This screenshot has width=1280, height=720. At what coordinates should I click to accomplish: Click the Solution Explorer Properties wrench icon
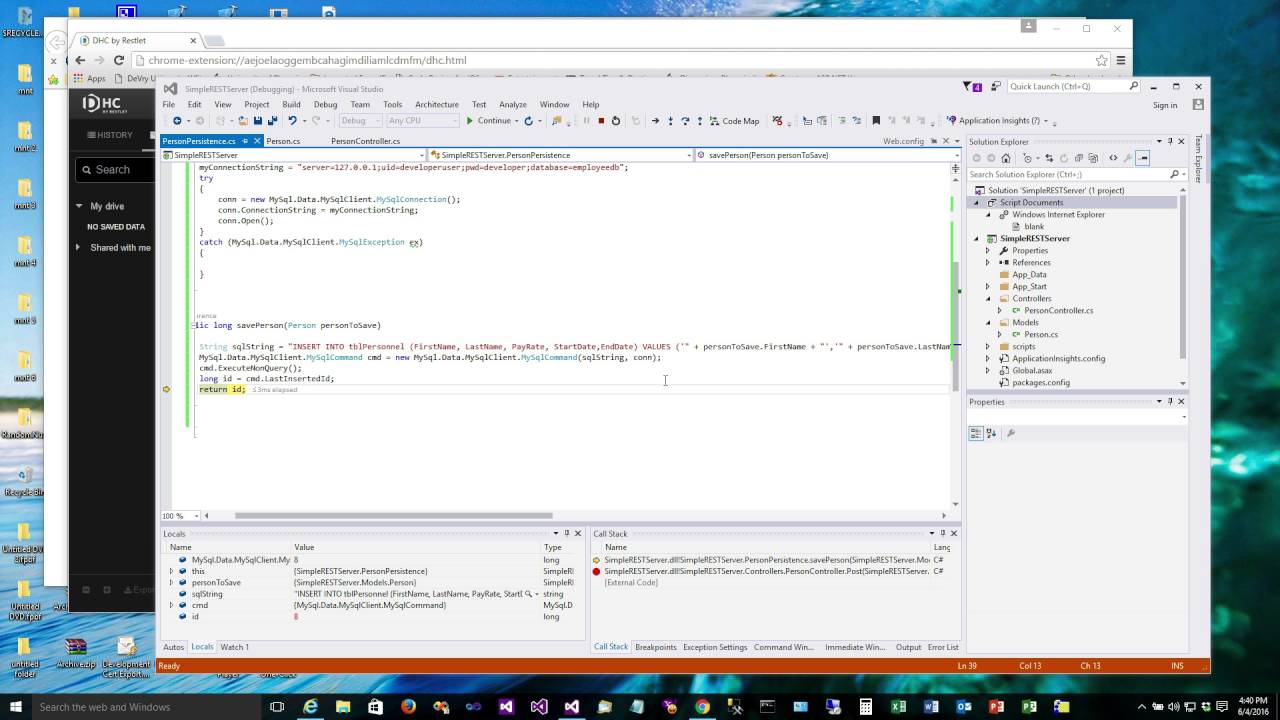tap(1128, 158)
